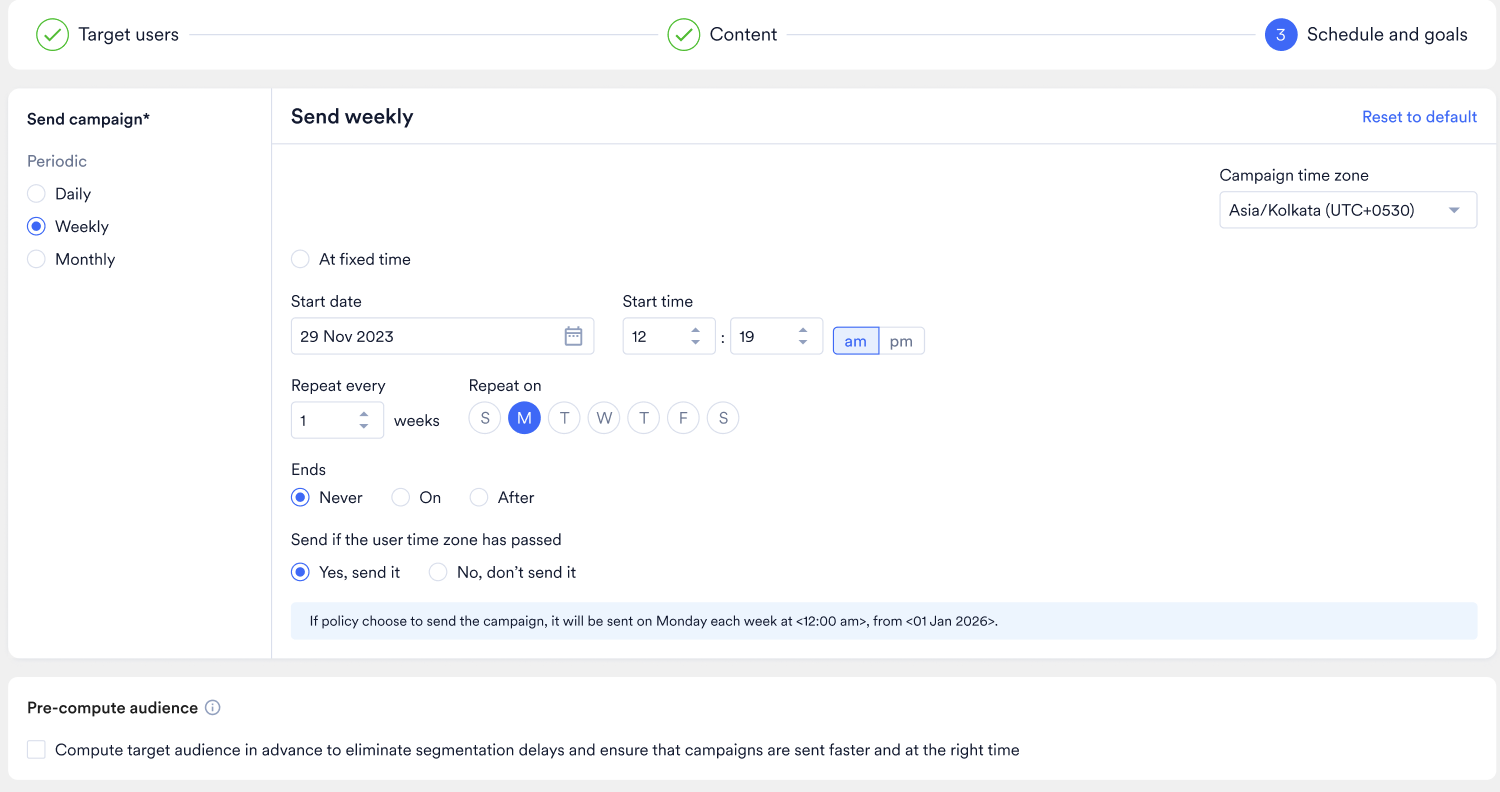Go to the Content step
This screenshot has height=792, width=1500.
743,35
